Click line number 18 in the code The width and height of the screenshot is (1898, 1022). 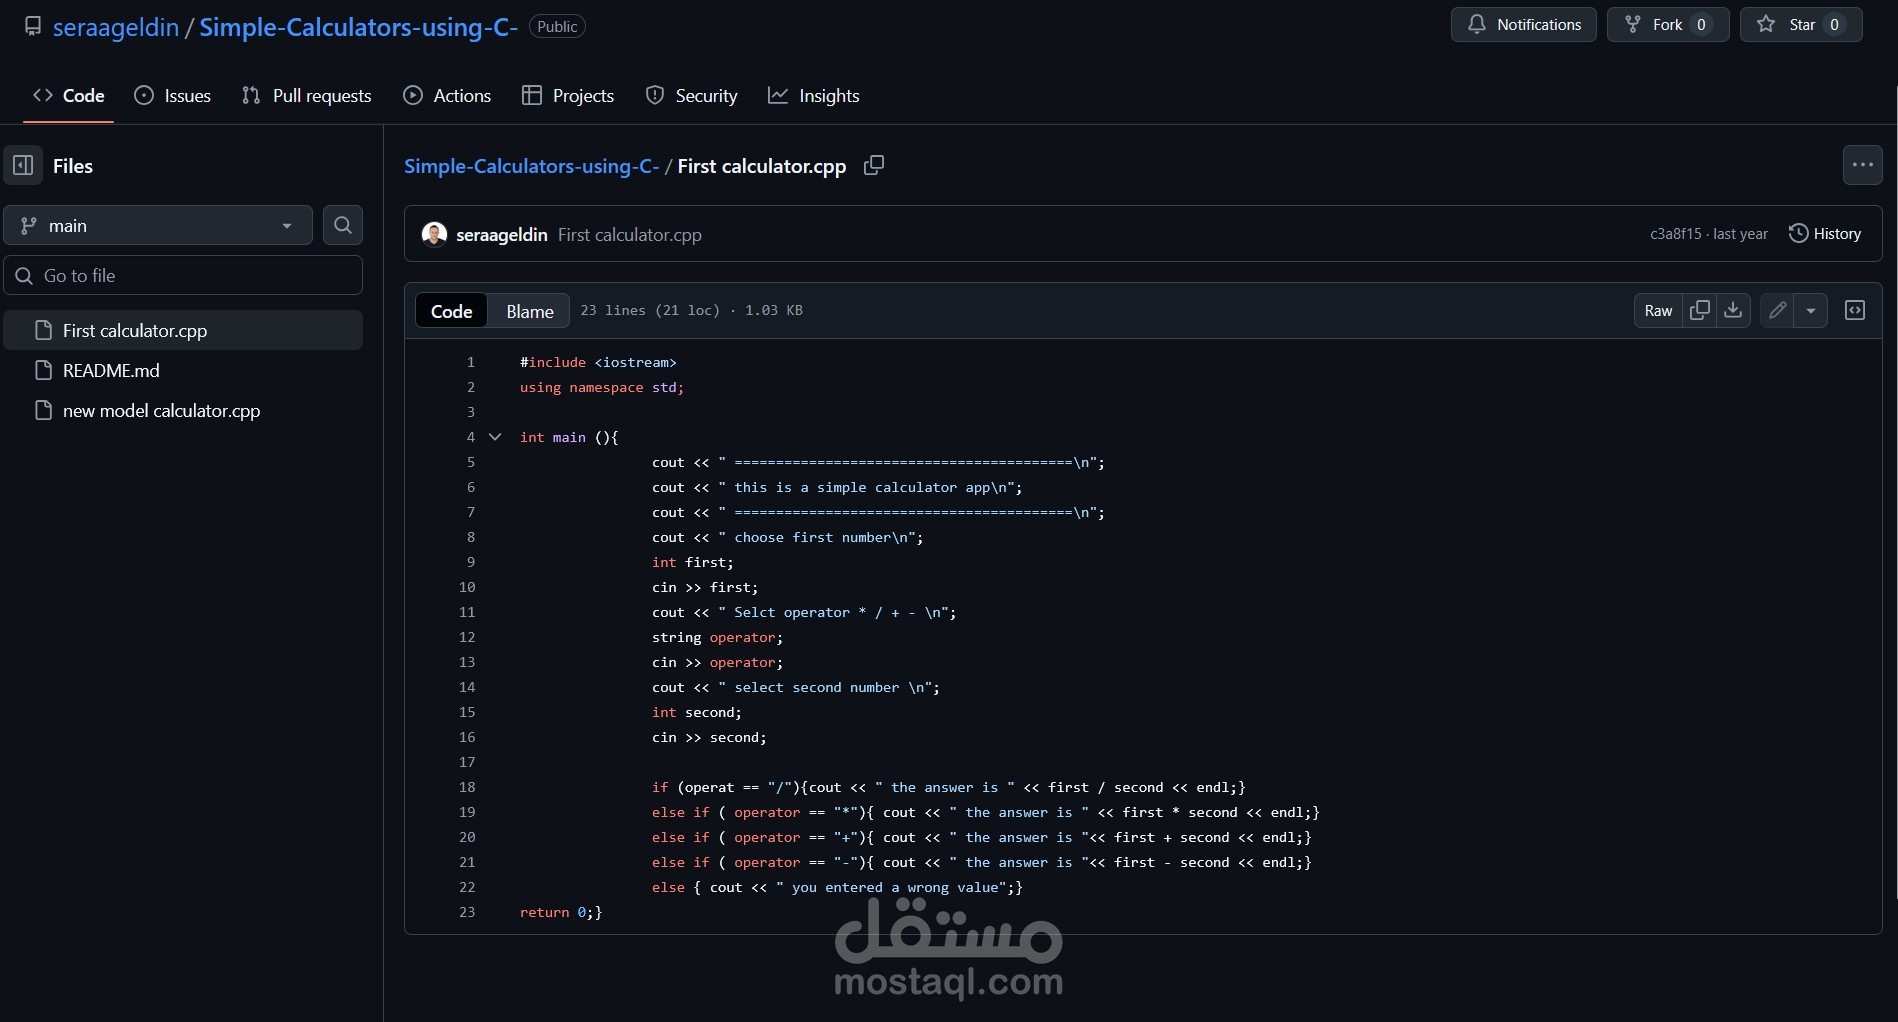(x=467, y=787)
